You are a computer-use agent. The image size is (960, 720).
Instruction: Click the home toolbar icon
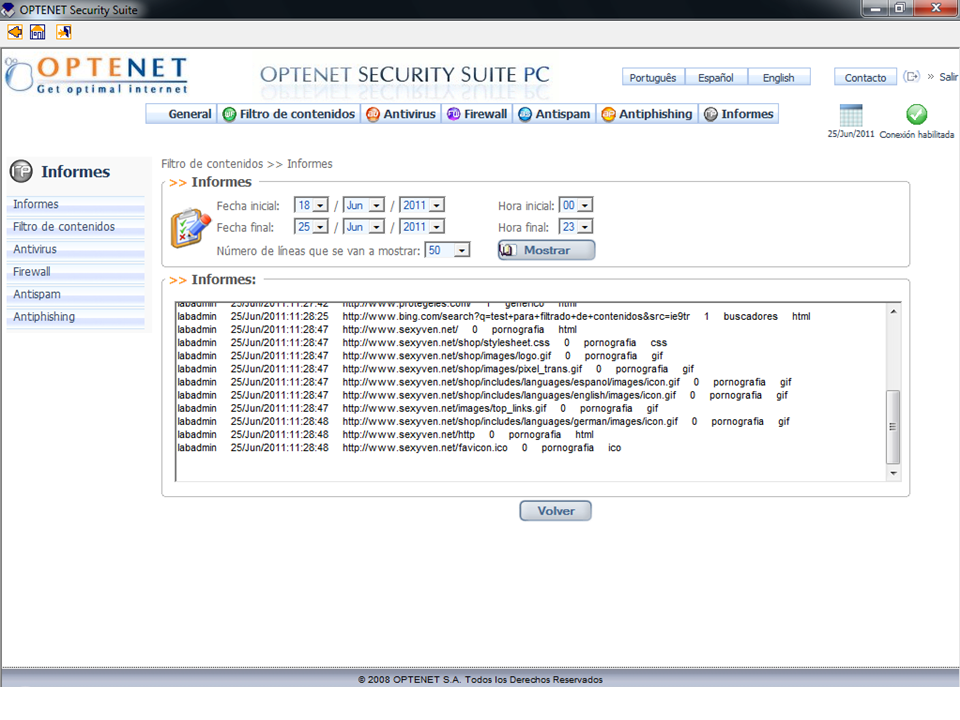[38, 32]
